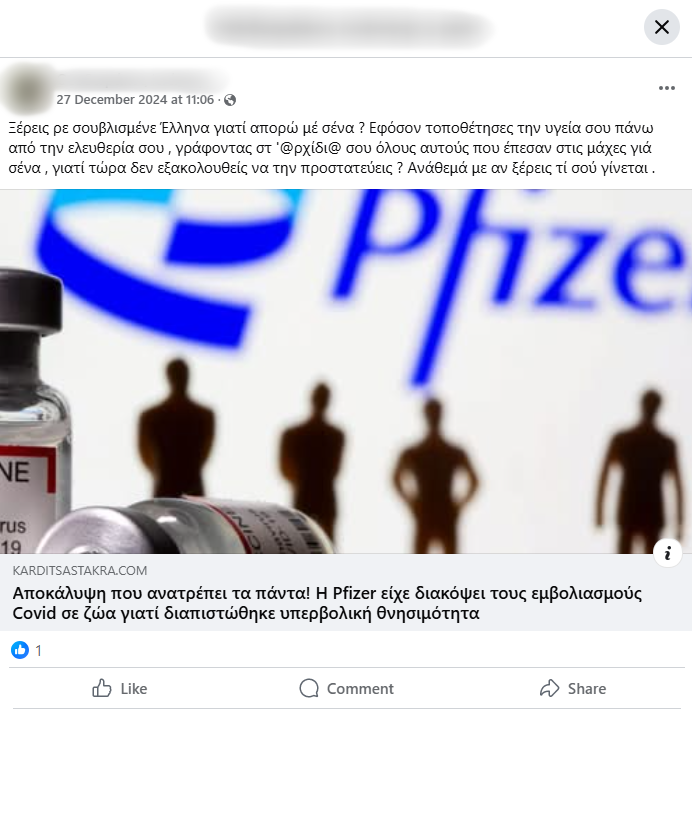This screenshot has height=823, width=692.
Task: Open the blurred profile avatar
Action: point(27,89)
